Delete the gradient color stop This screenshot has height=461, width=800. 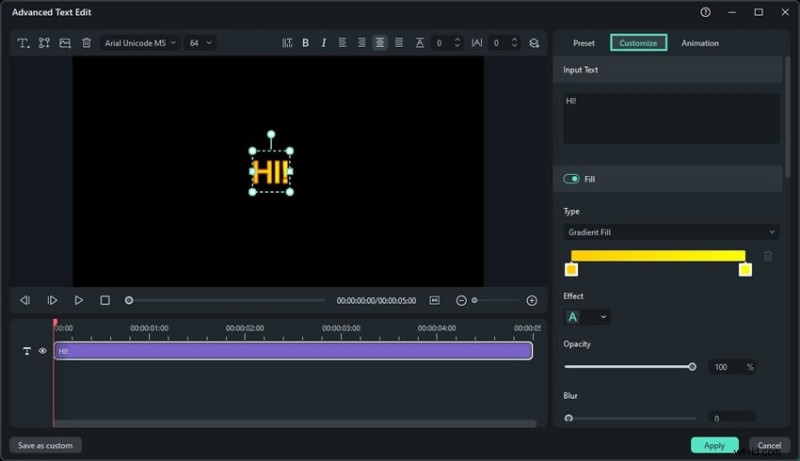[768, 256]
